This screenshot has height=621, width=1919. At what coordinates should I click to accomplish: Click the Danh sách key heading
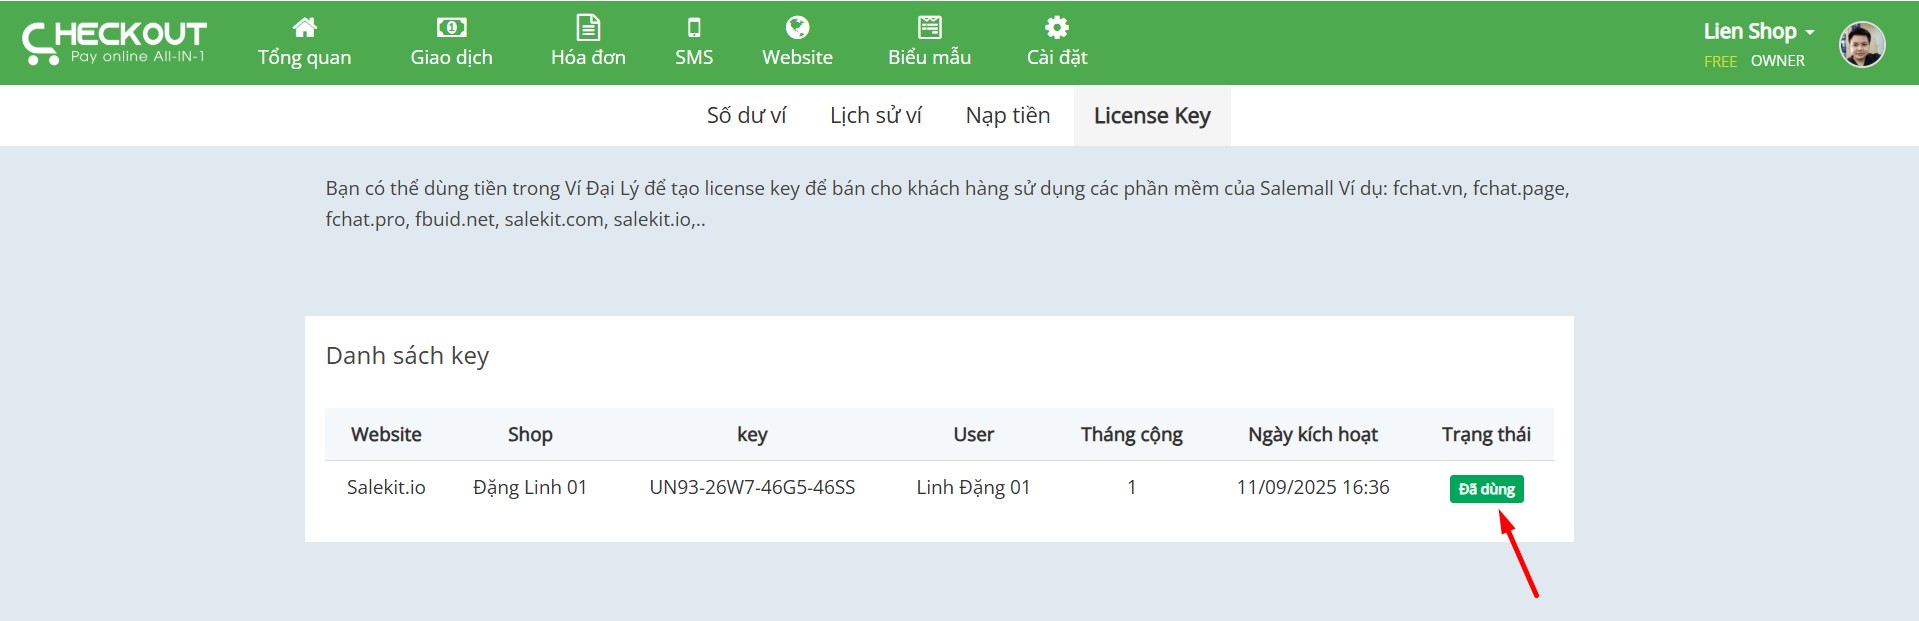[x=407, y=356]
